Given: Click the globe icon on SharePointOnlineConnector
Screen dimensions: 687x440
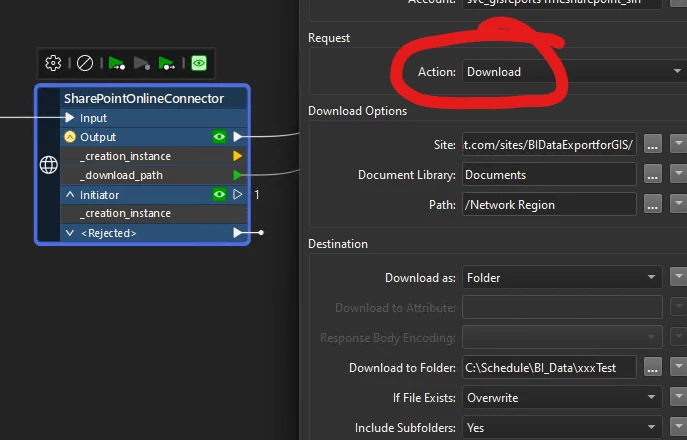Looking at the screenshot, I should click(x=49, y=165).
